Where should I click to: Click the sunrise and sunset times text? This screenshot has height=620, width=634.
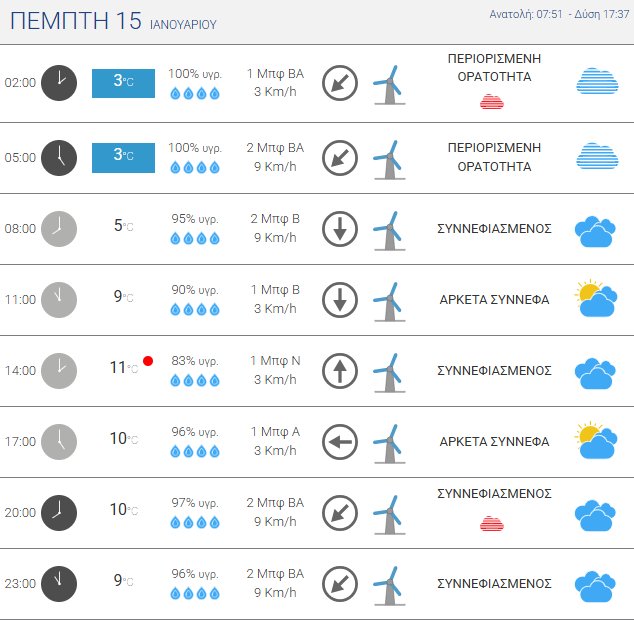559,15
